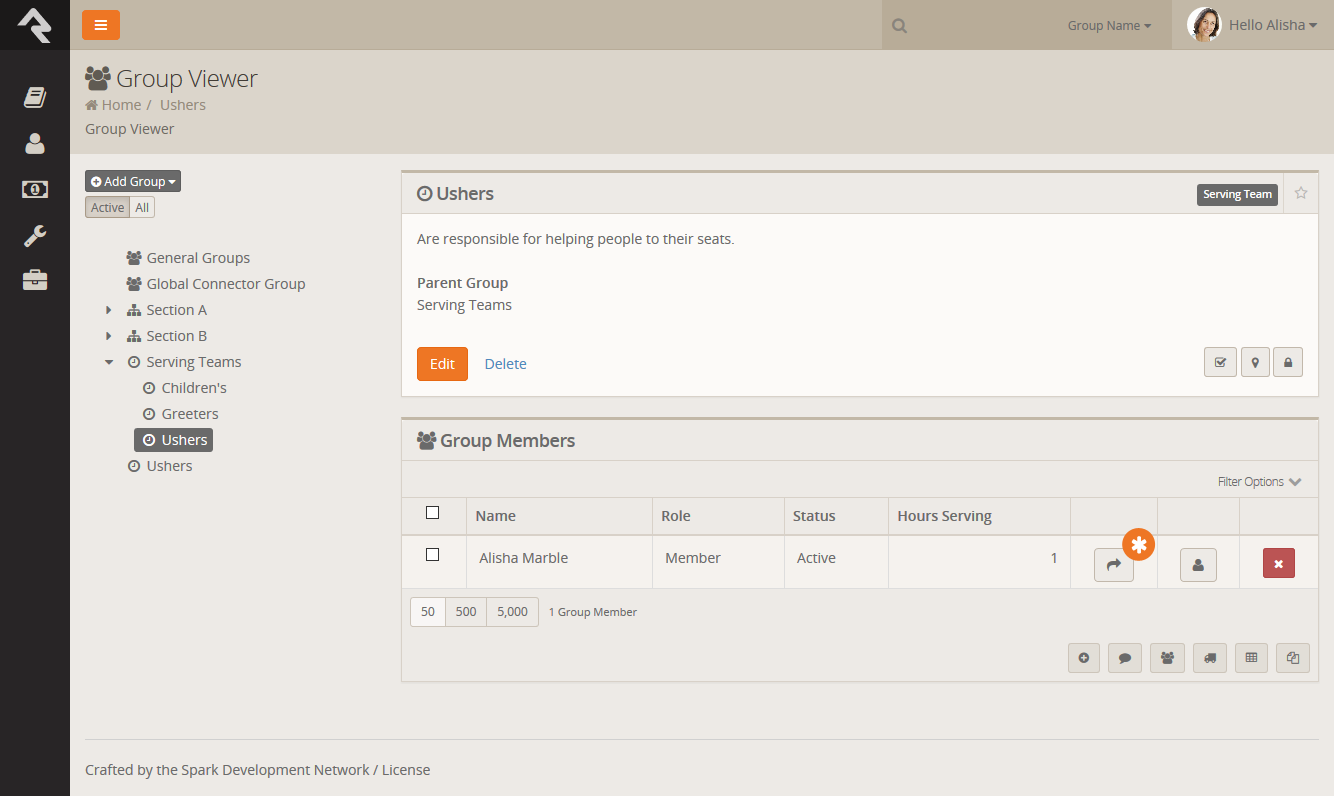
Task: Expand the Section A tree node
Action: [x=109, y=310]
